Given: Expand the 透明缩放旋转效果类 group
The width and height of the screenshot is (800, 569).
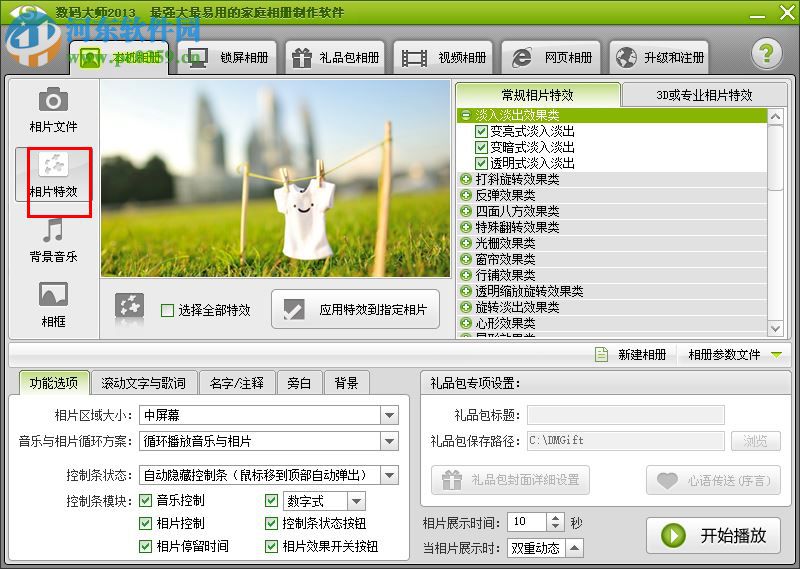Looking at the screenshot, I should point(465,291).
